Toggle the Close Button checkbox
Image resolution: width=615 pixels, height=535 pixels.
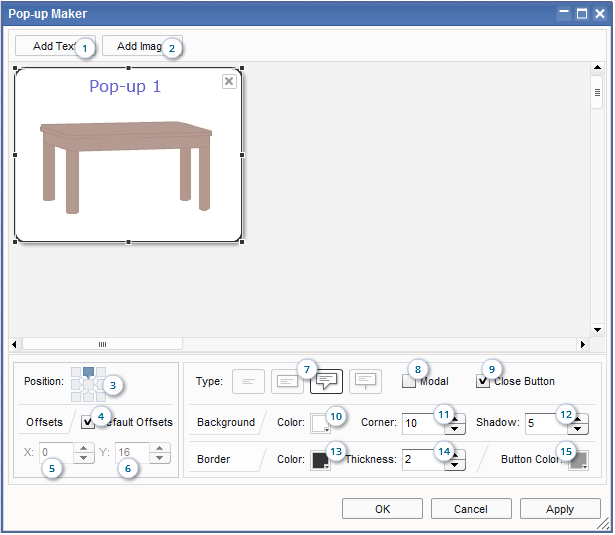click(x=483, y=381)
